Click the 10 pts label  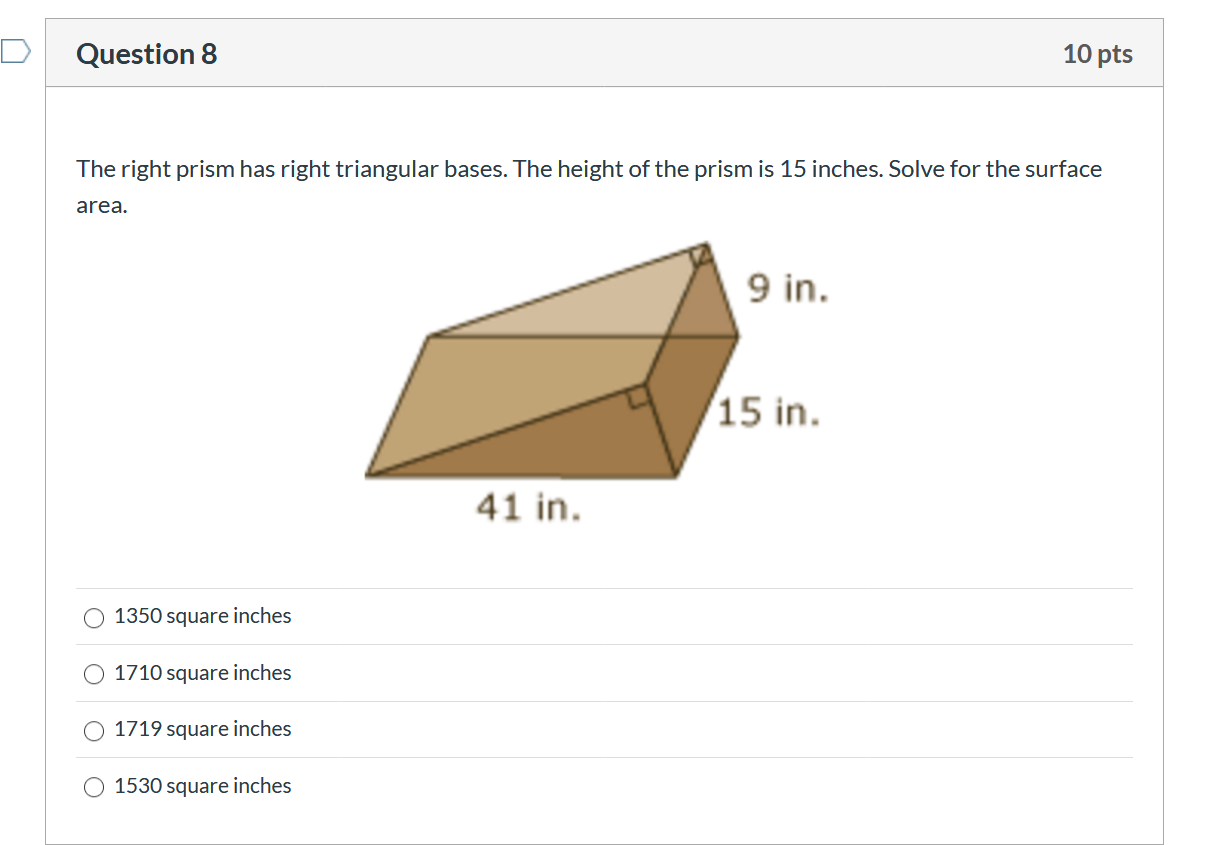tap(1098, 55)
